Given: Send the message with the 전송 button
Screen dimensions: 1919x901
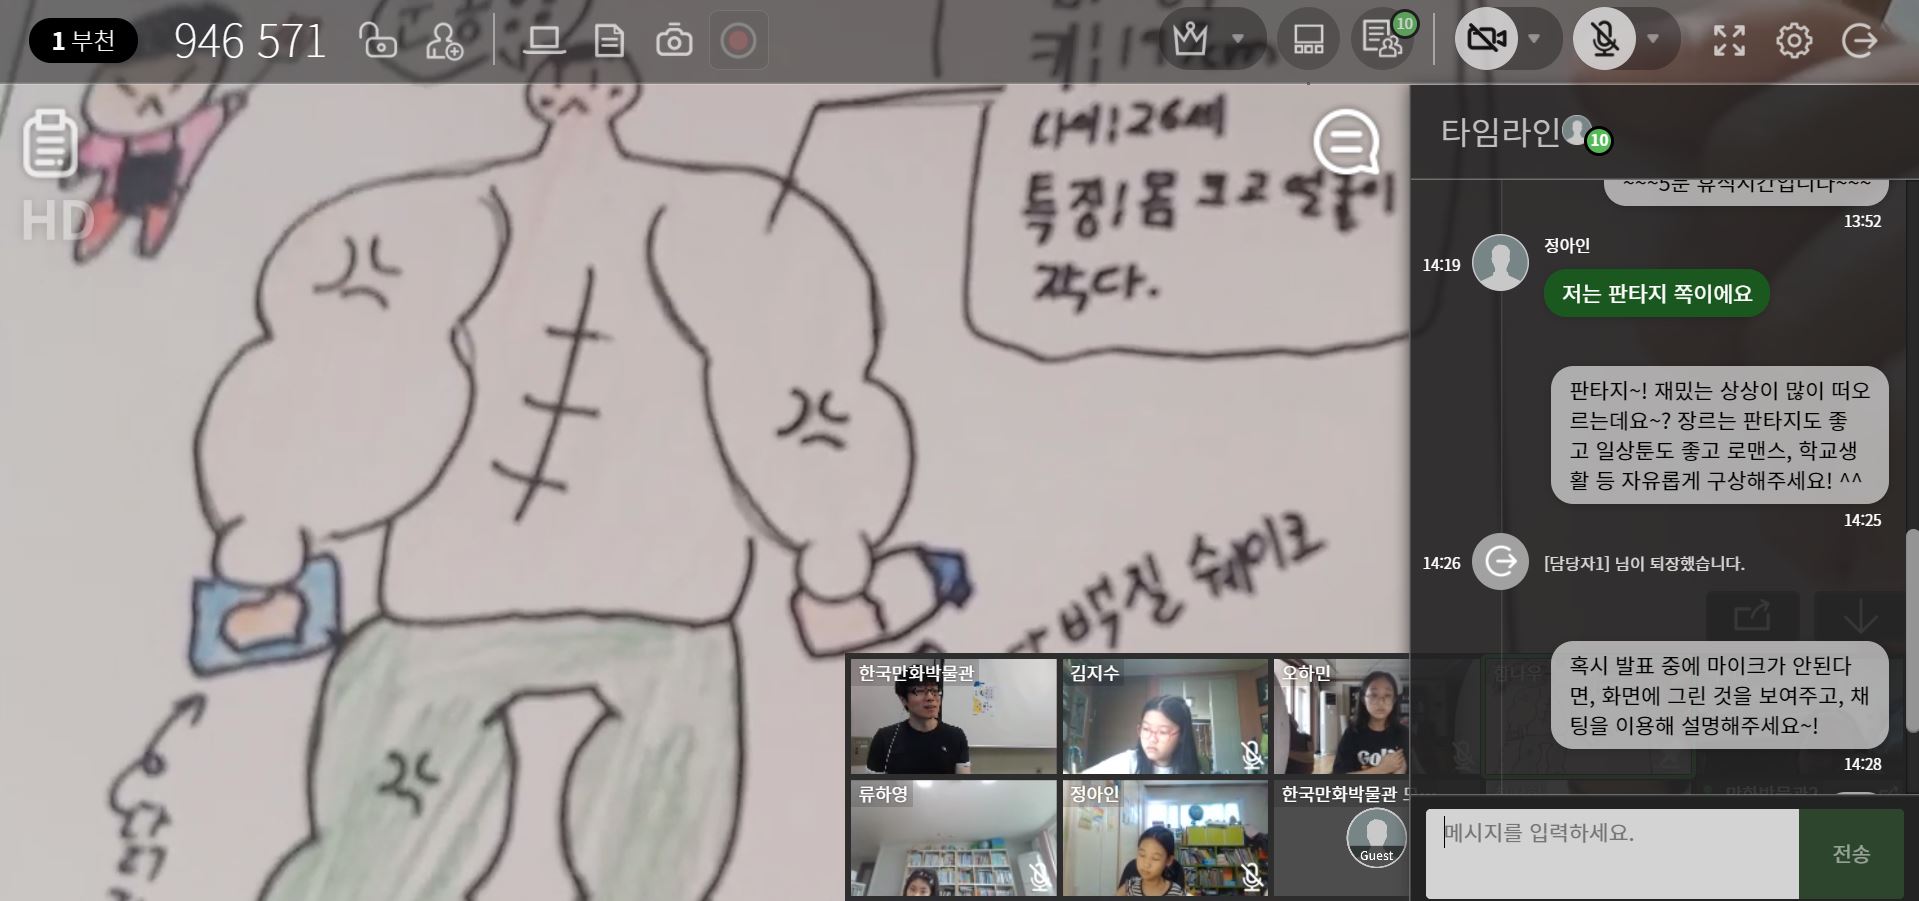Looking at the screenshot, I should [1851, 854].
